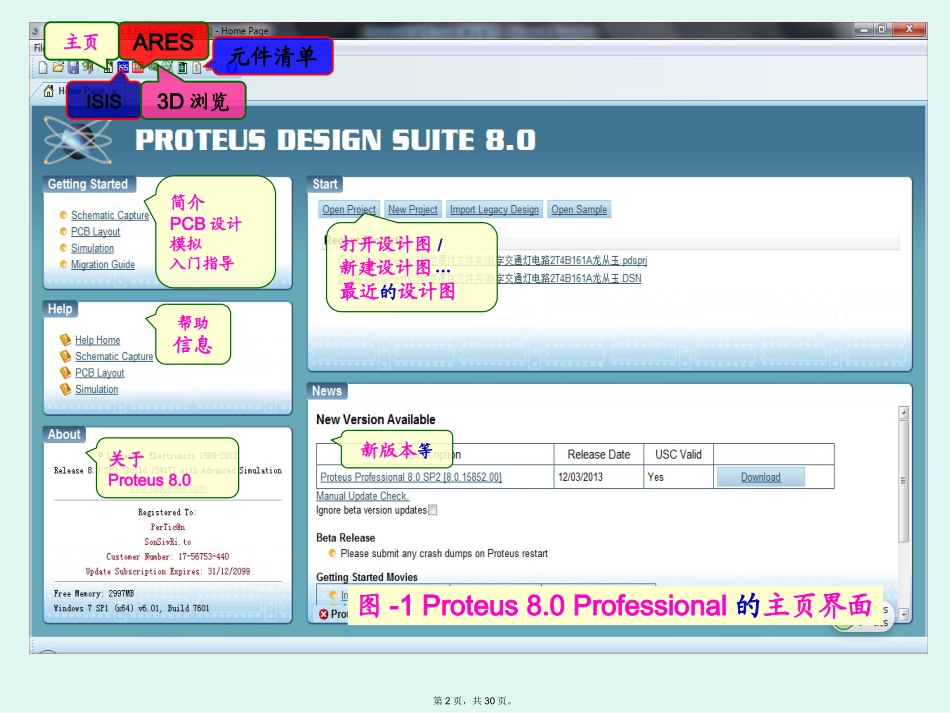950x713 pixels.
Task: Toggle Ignore beta version updates checkbox
Action: pos(433,510)
